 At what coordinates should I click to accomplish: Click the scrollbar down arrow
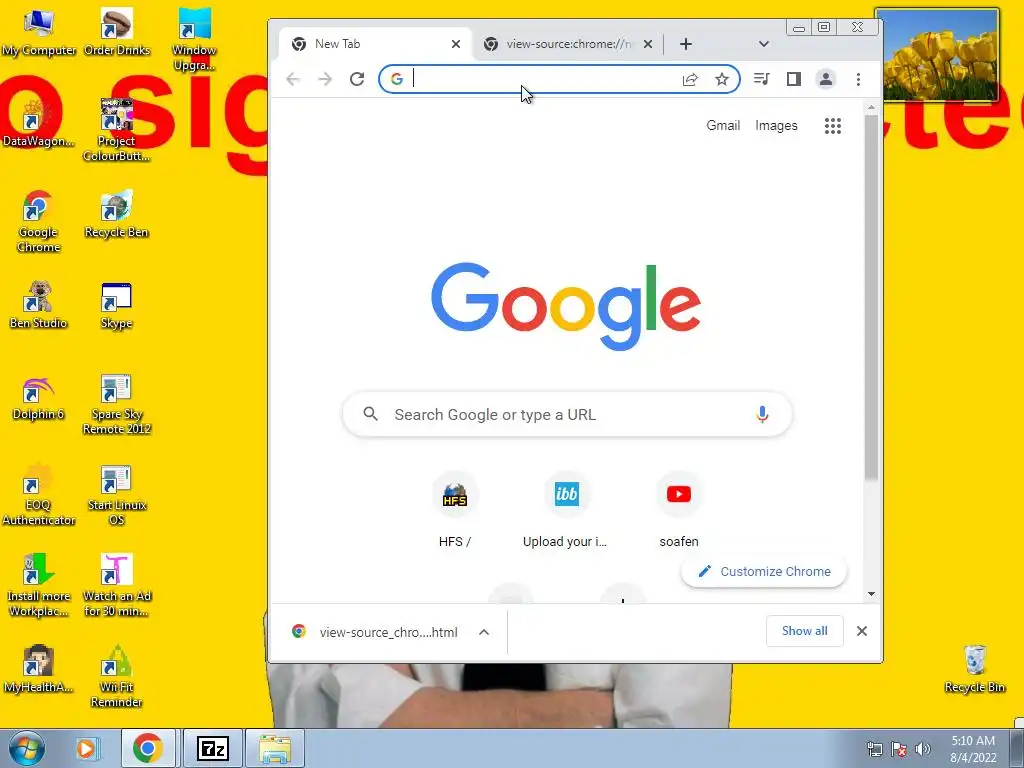[x=871, y=594]
